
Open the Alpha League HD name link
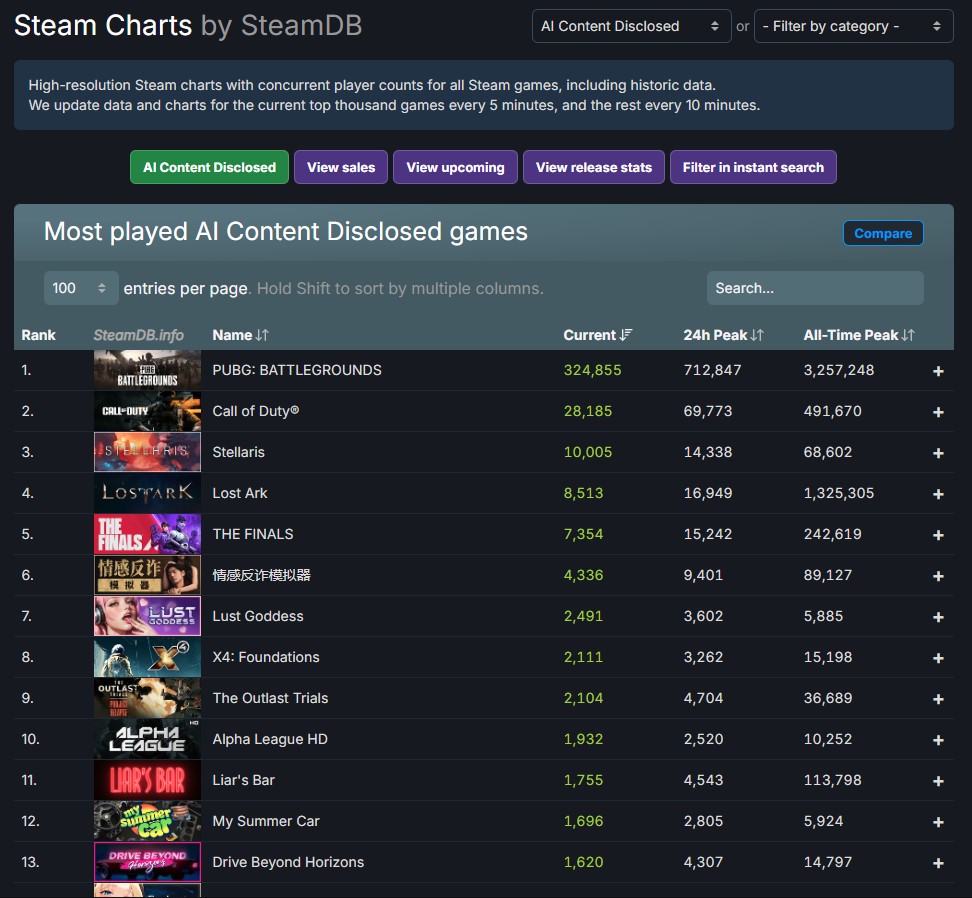[x=270, y=739]
